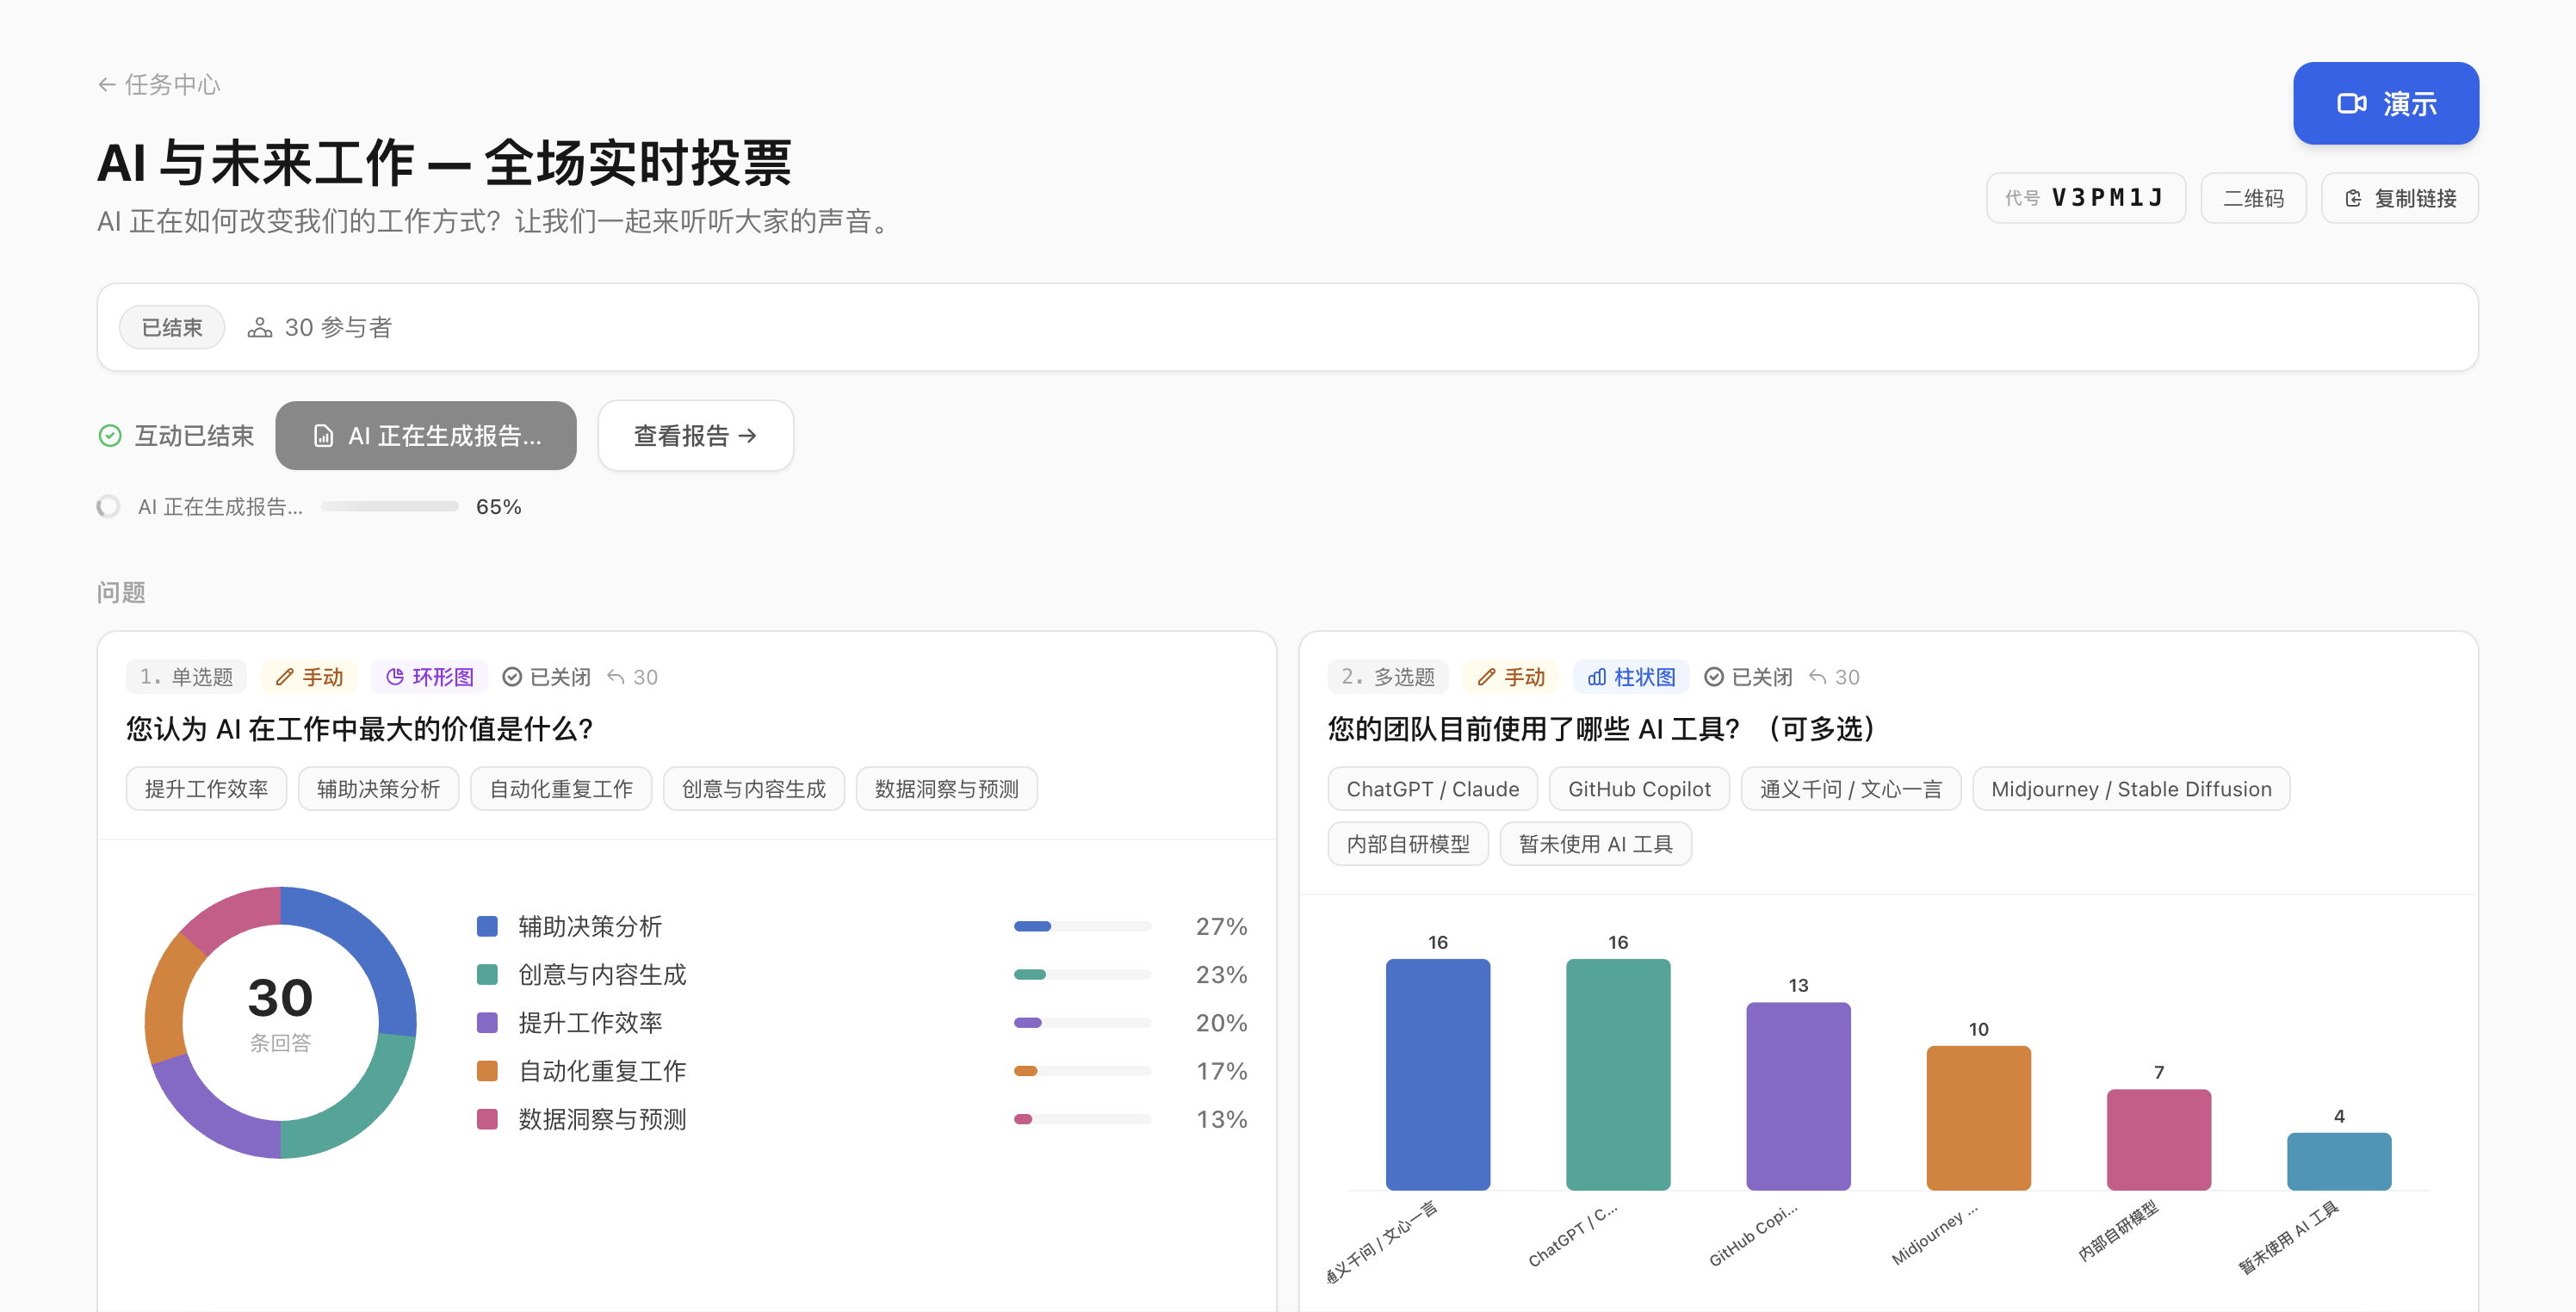This screenshot has width=2576, height=1312.
Task: Click the 已结束 status badge
Action: pos(172,327)
